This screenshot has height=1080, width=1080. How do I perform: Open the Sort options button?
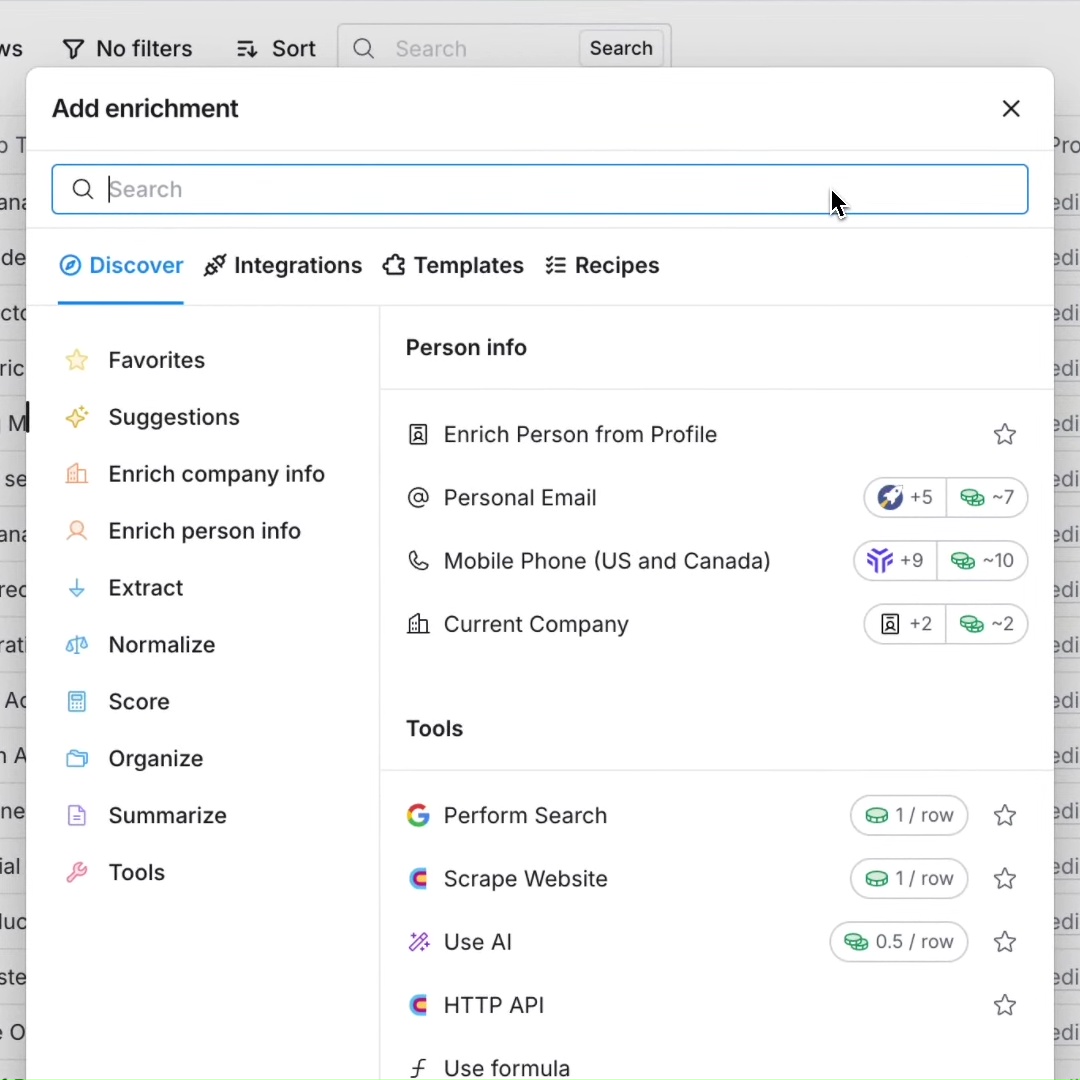(276, 49)
